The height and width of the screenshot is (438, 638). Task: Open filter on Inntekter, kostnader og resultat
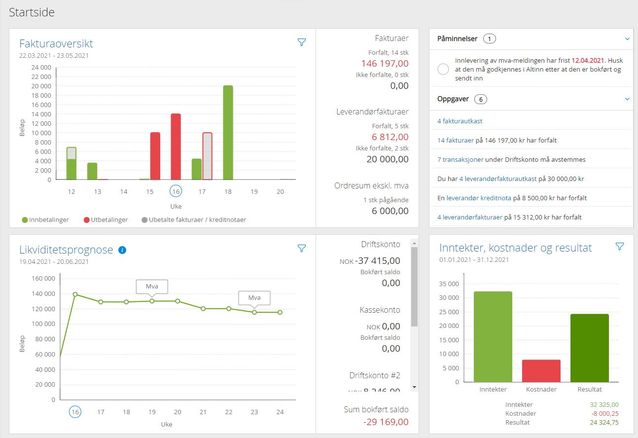pos(619,246)
